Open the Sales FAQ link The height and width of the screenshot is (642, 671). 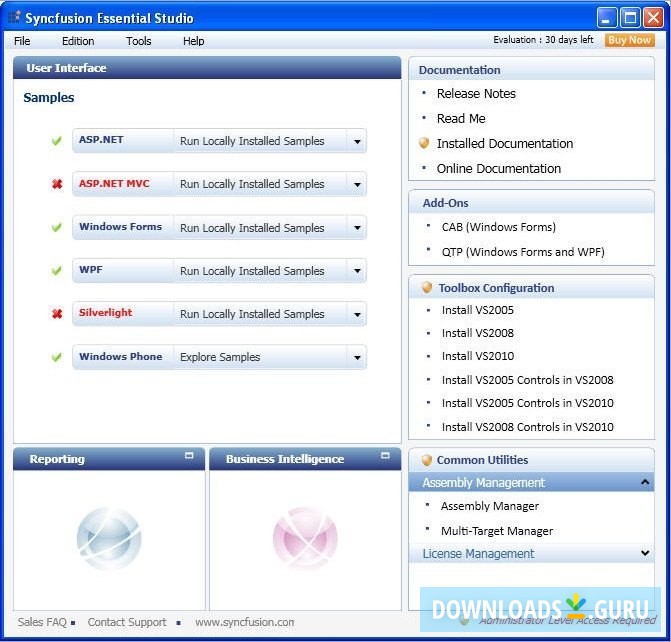pos(42,622)
